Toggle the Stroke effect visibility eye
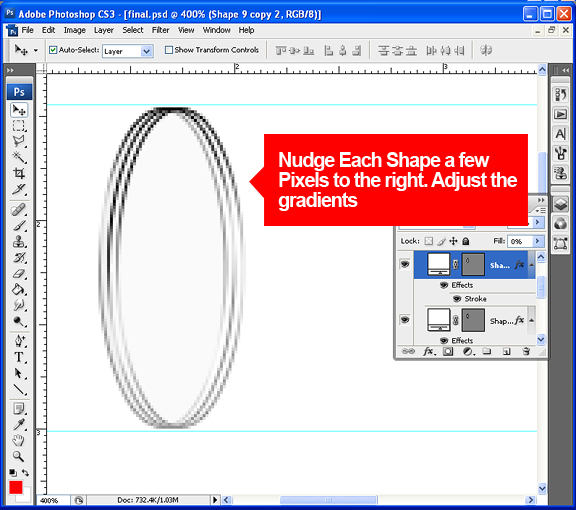Screen dimensions: 576x510 (457, 299)
